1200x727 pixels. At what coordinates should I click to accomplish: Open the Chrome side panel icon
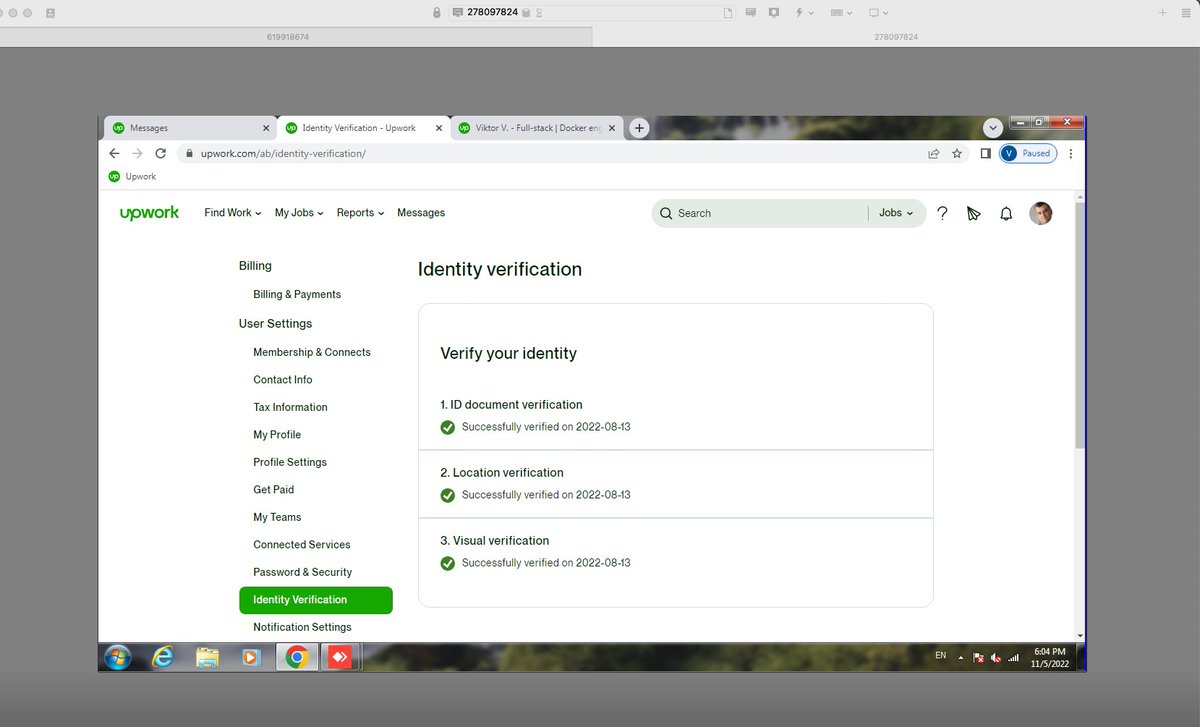pyautogui.click(x=985, y=154)
